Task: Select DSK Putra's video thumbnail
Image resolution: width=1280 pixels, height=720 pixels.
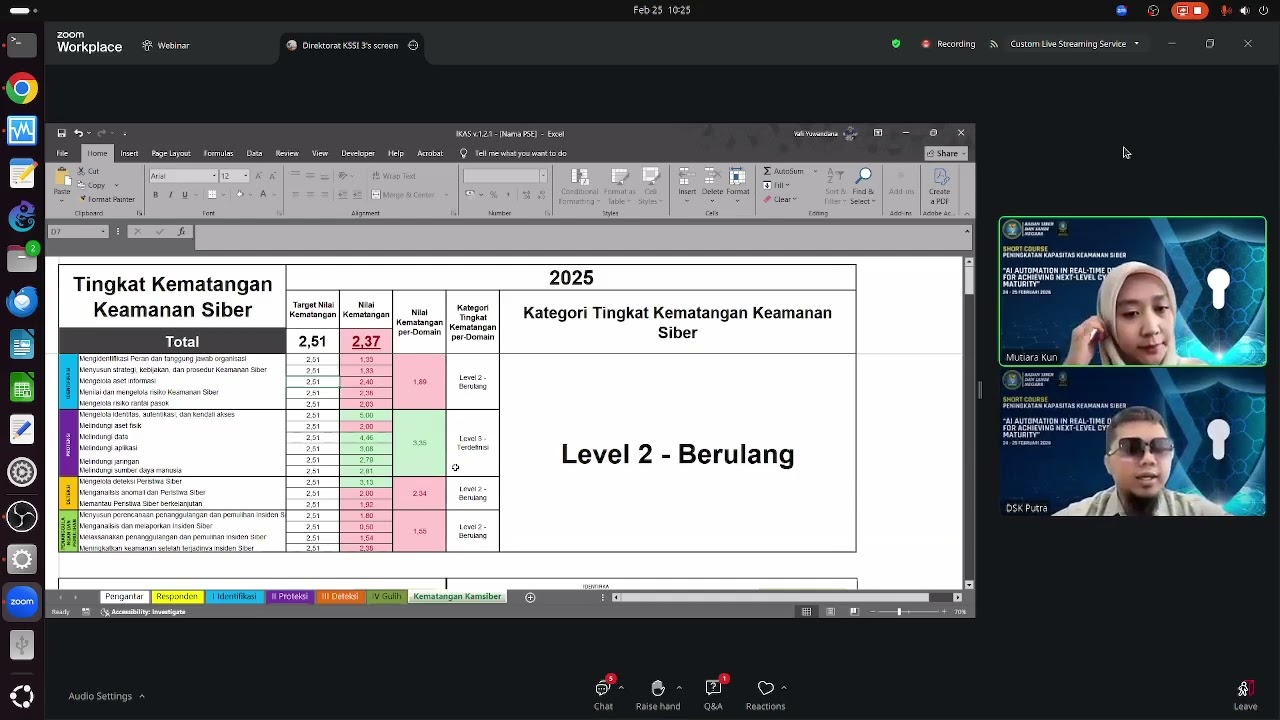Action: [x=1132, y=443]
